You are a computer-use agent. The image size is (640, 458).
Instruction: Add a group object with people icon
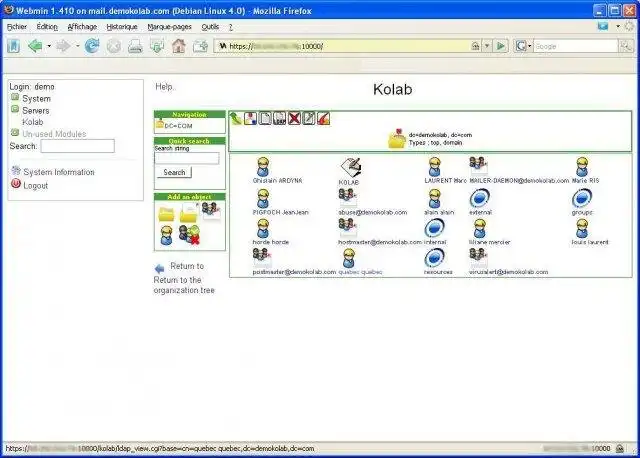tap(211, 210)
